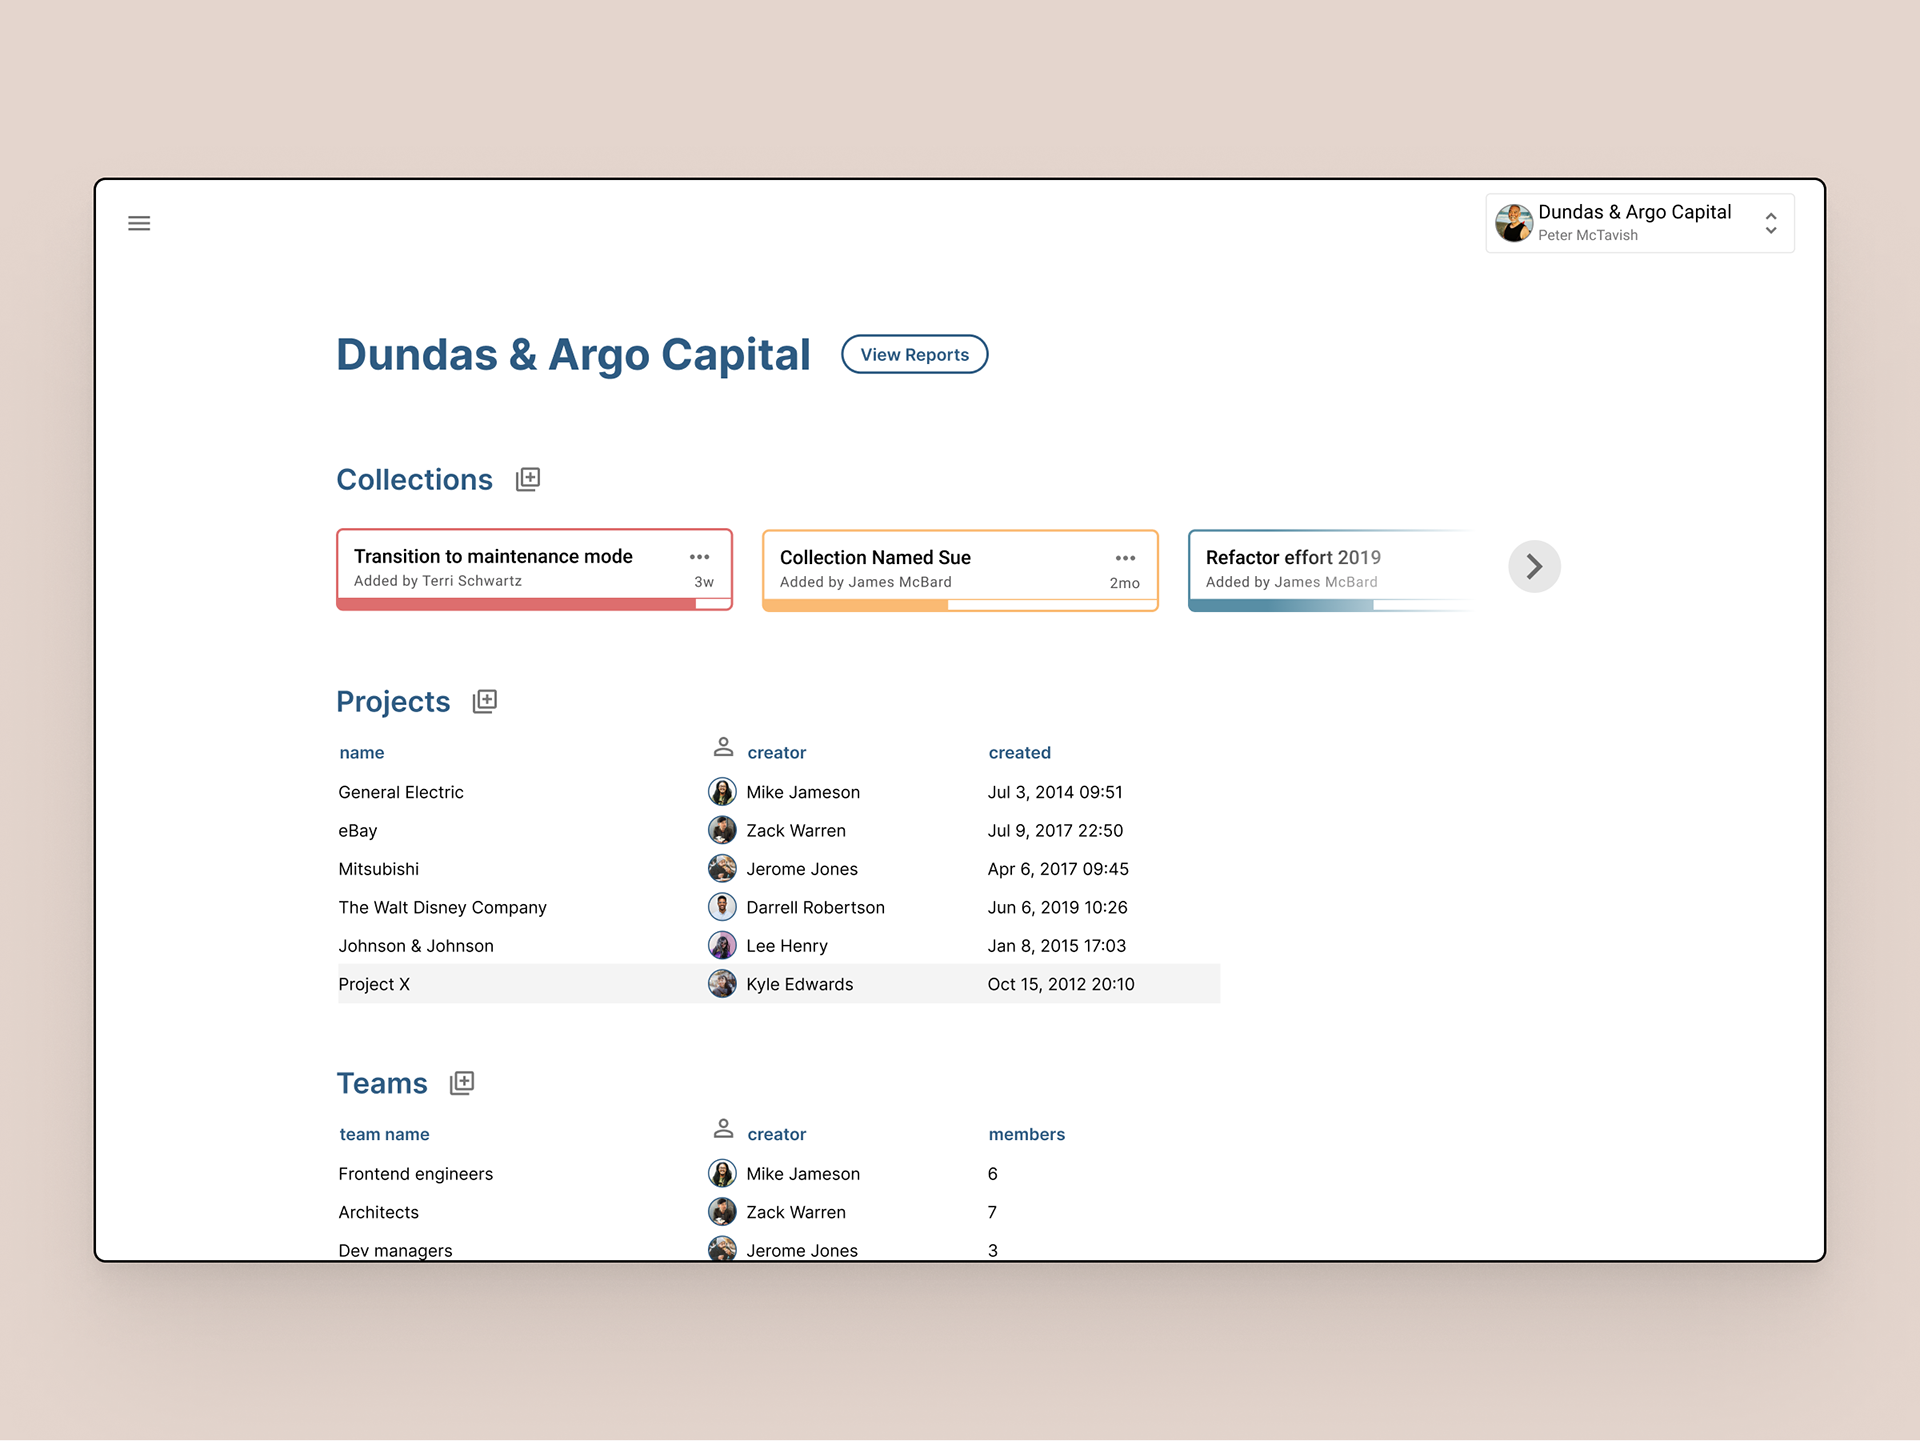Click the Teams section heading

coord(382,1084)
